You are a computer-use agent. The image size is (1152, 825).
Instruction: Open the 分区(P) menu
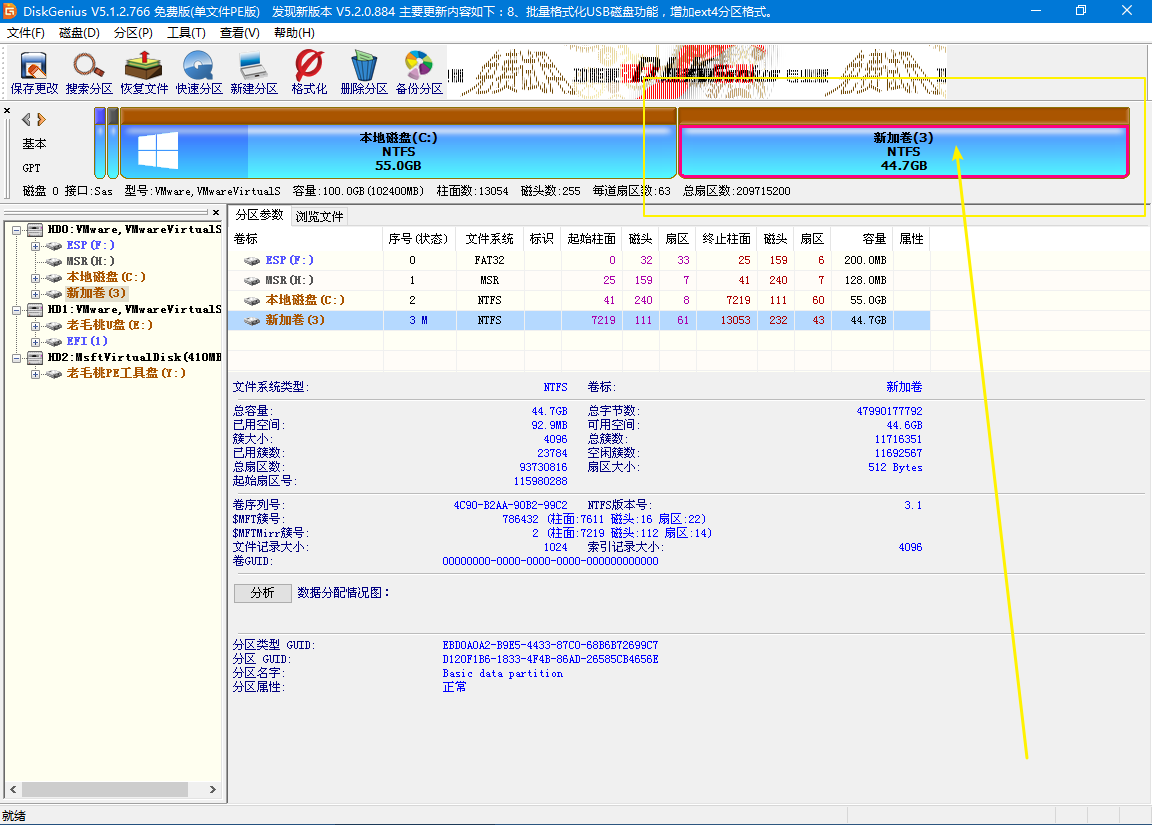[x=134, y=33]
